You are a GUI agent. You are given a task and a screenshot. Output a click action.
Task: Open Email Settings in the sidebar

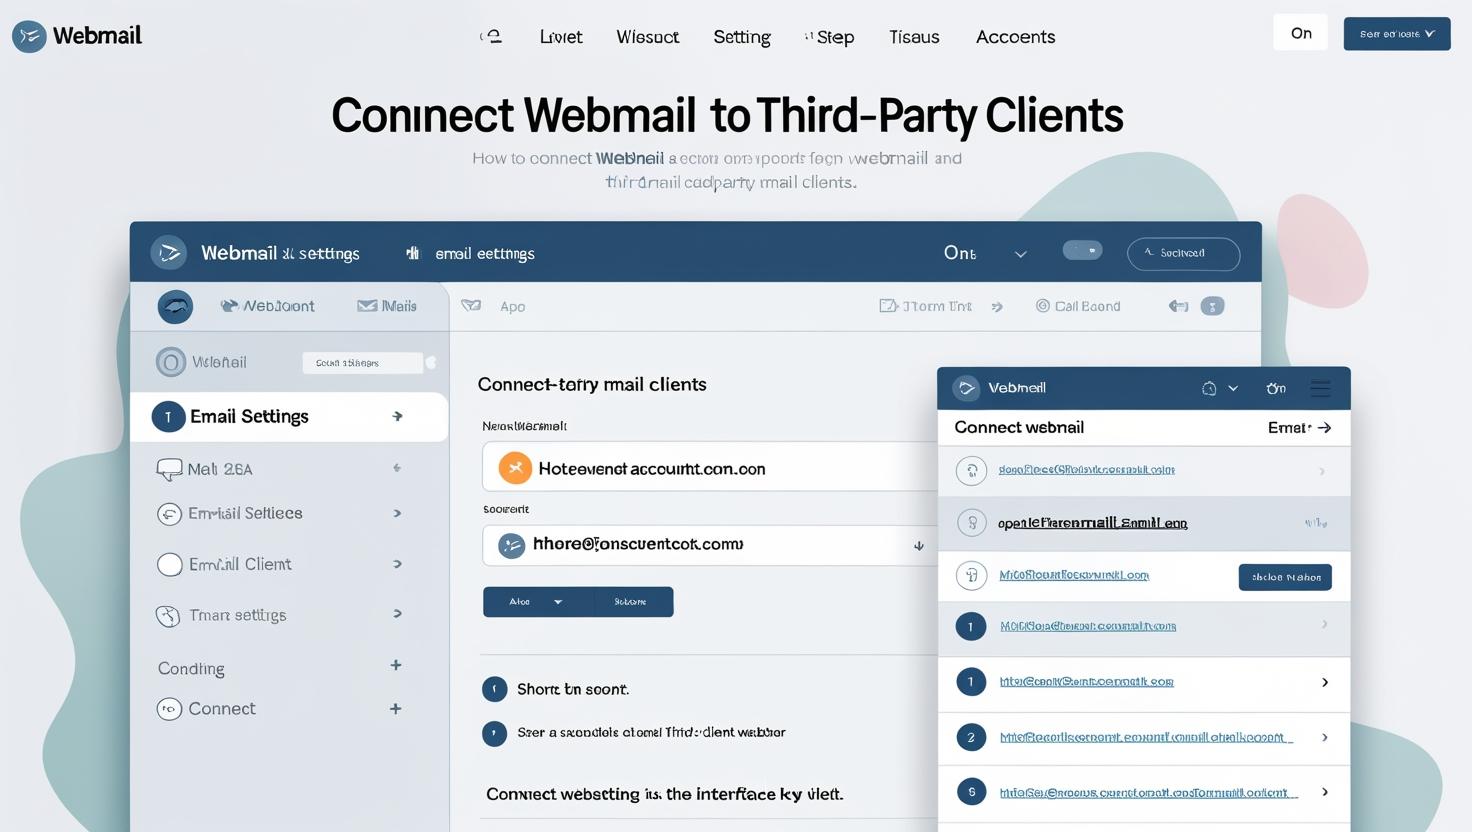click(289, 417)
